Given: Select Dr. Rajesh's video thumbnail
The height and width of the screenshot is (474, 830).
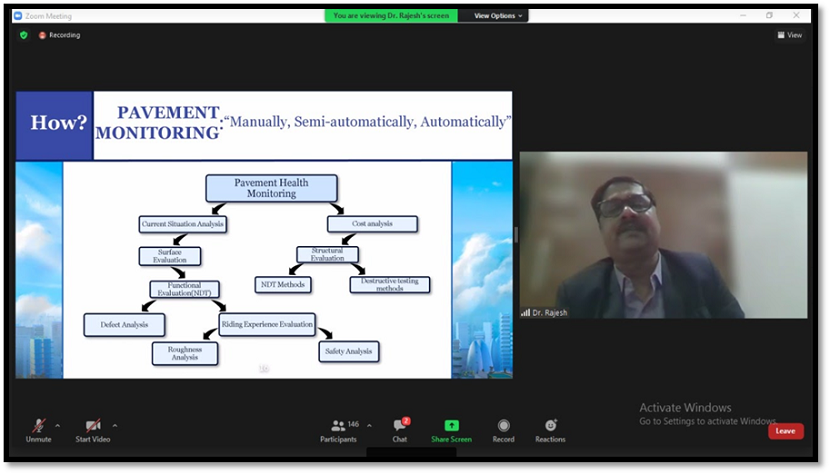Looking at the screenshot, I should [x=663, y=235].
